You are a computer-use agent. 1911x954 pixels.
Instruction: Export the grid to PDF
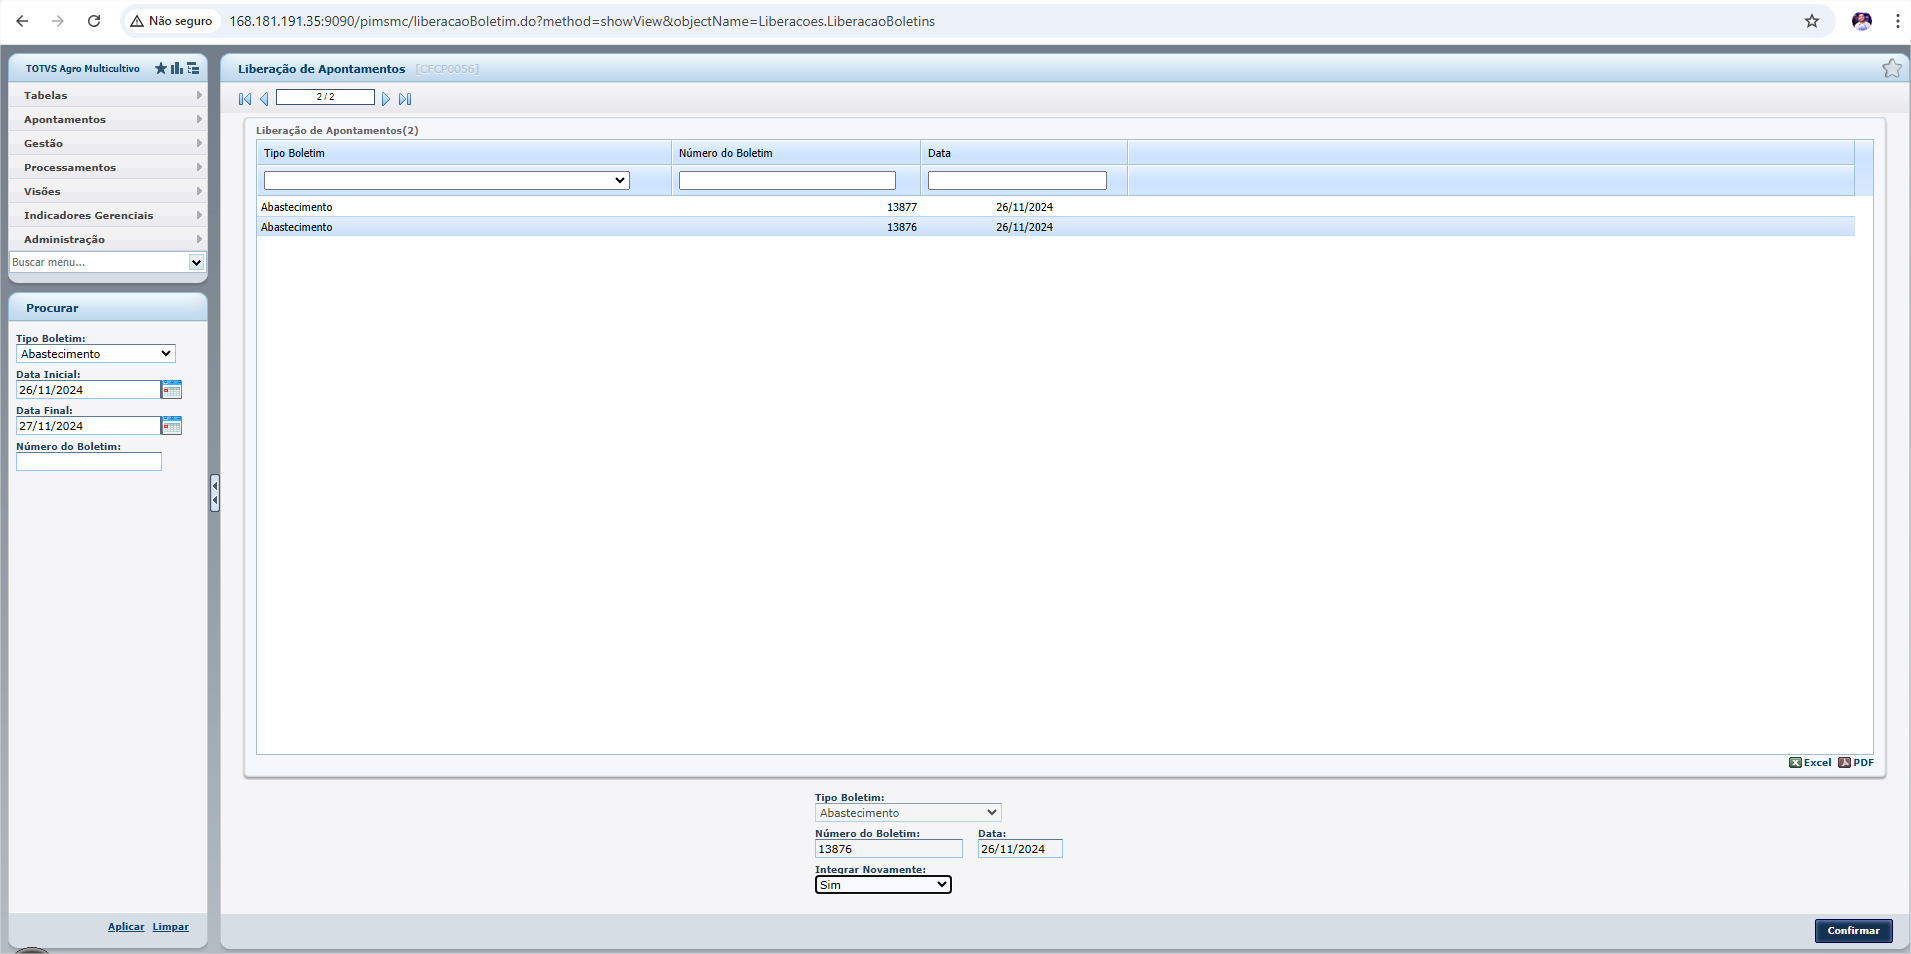click(1856, 762)
